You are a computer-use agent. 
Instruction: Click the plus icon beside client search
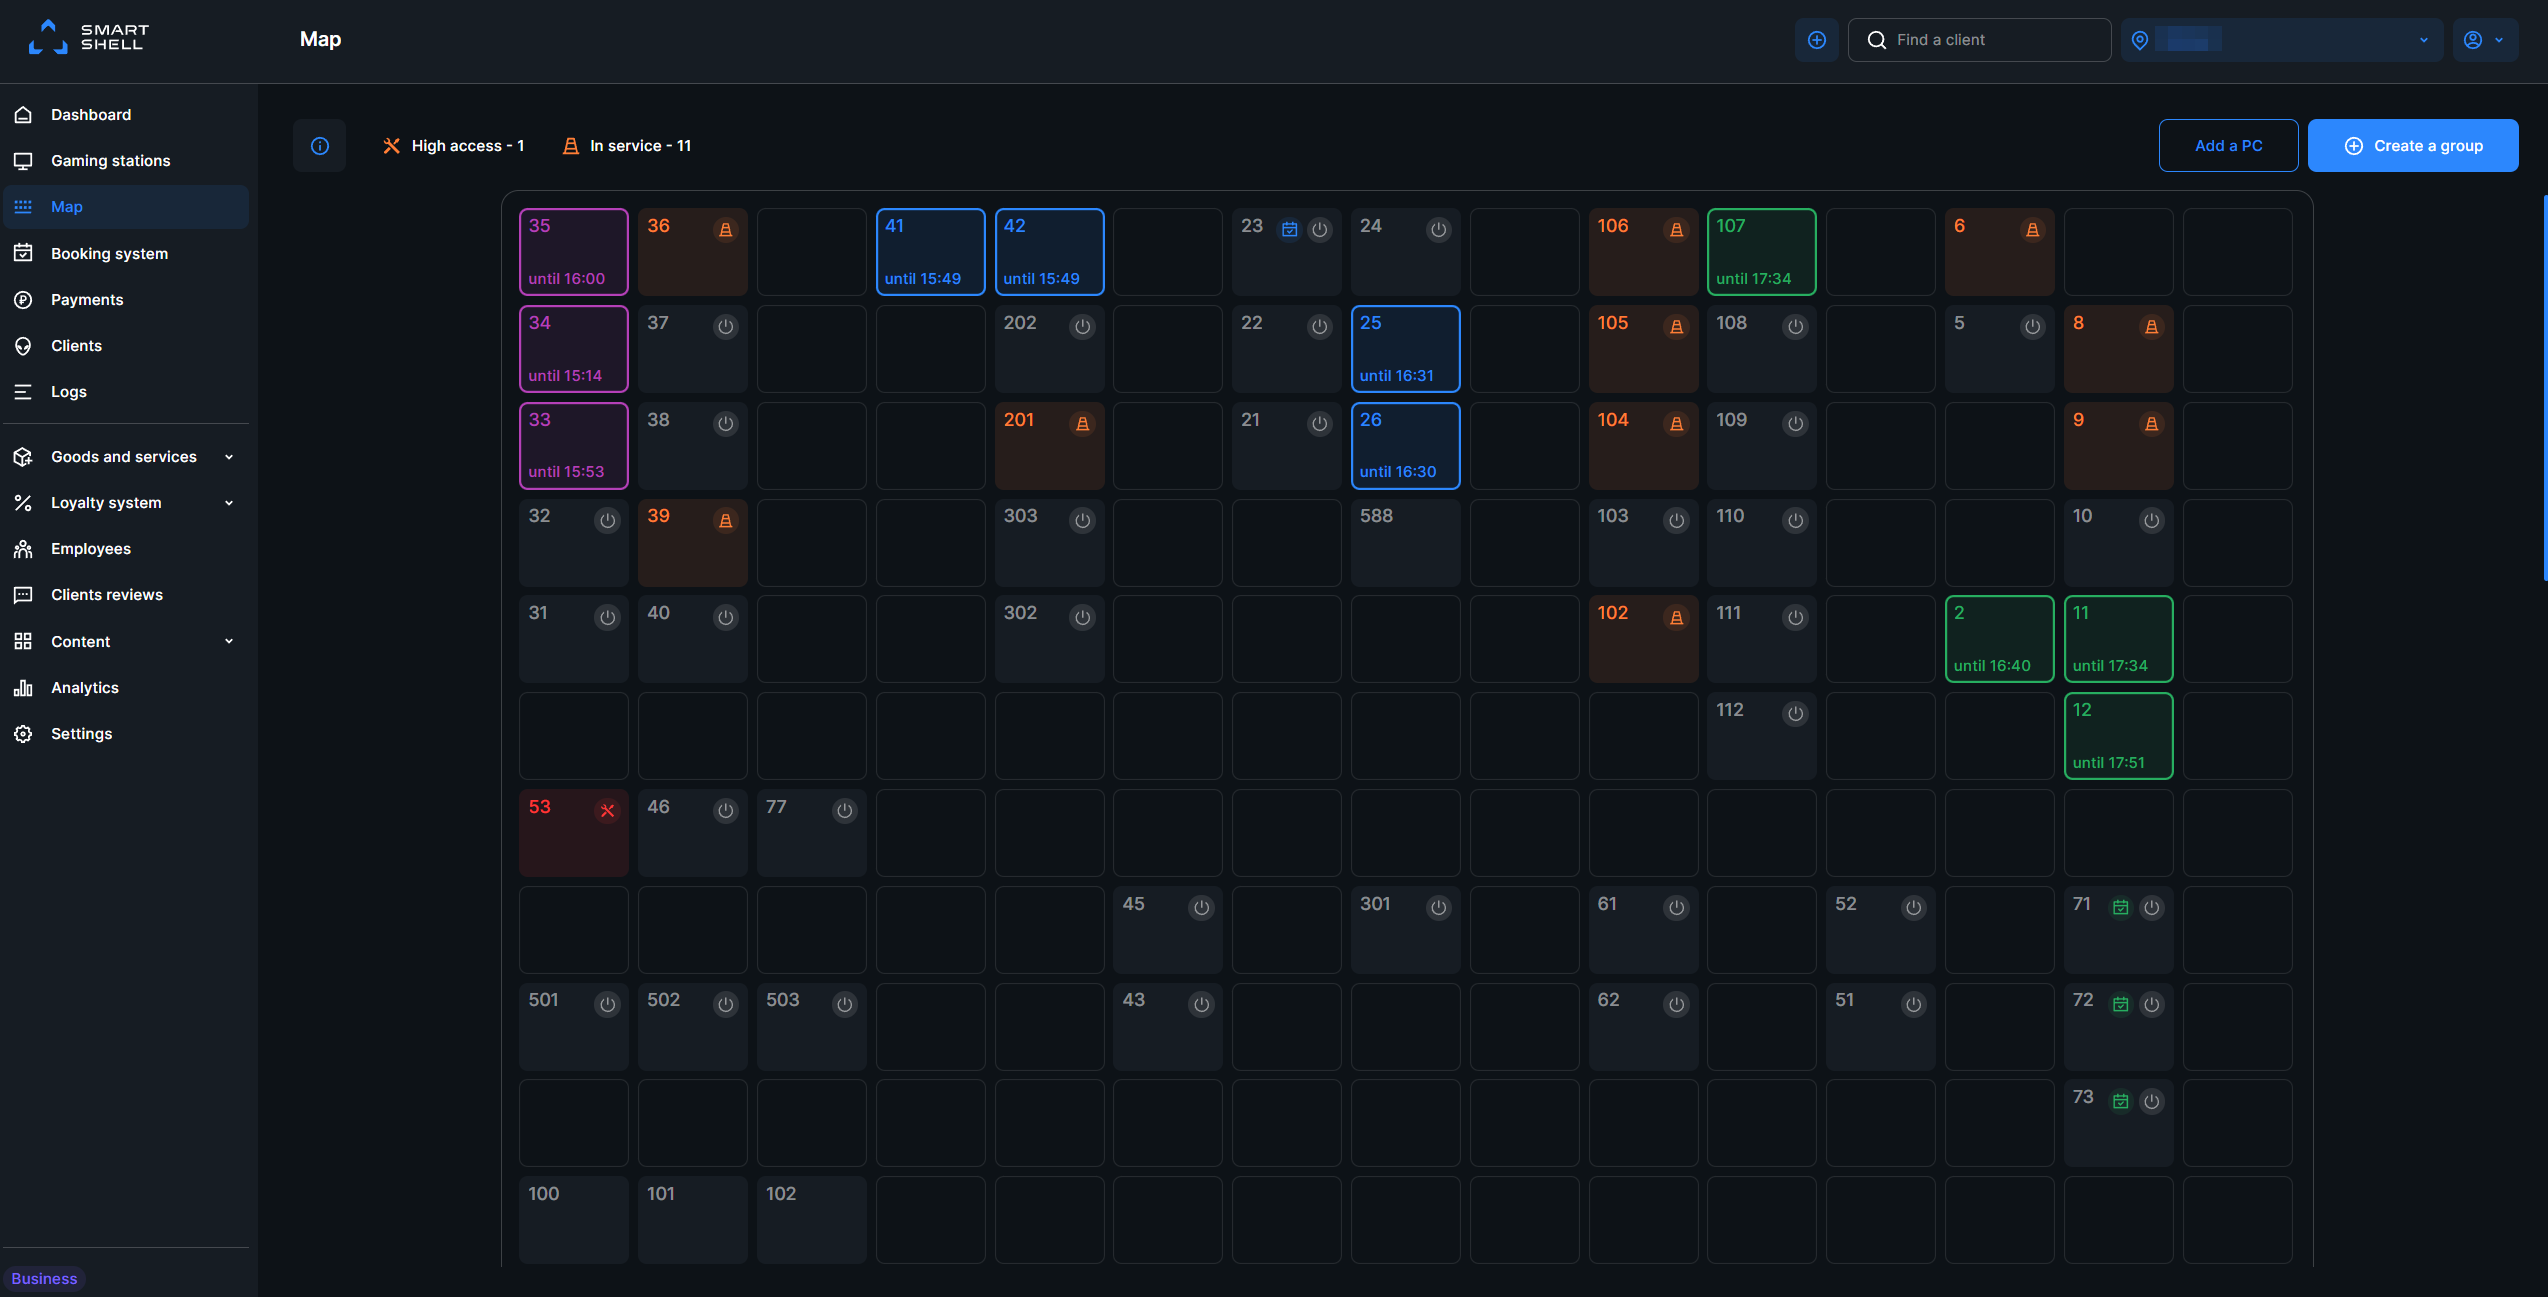(1817, 40)
